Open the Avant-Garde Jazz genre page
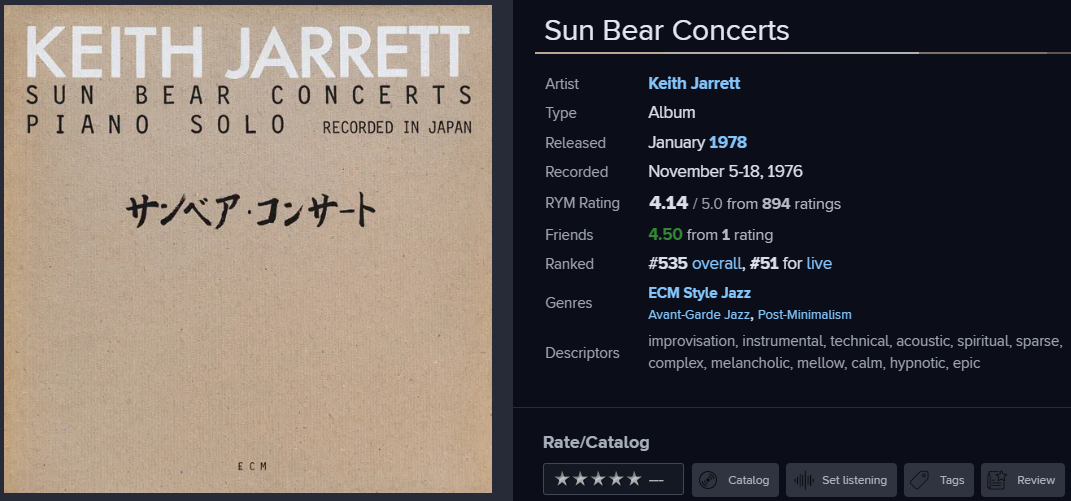 (699, 315)
